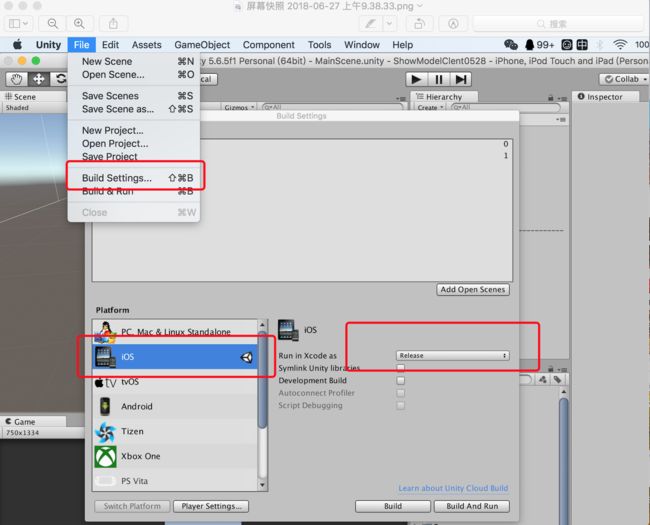The height and width of the screenshot is (525, 650).
Task: Open Learn about Unity Cloud Build link
Action: point(453,488)
